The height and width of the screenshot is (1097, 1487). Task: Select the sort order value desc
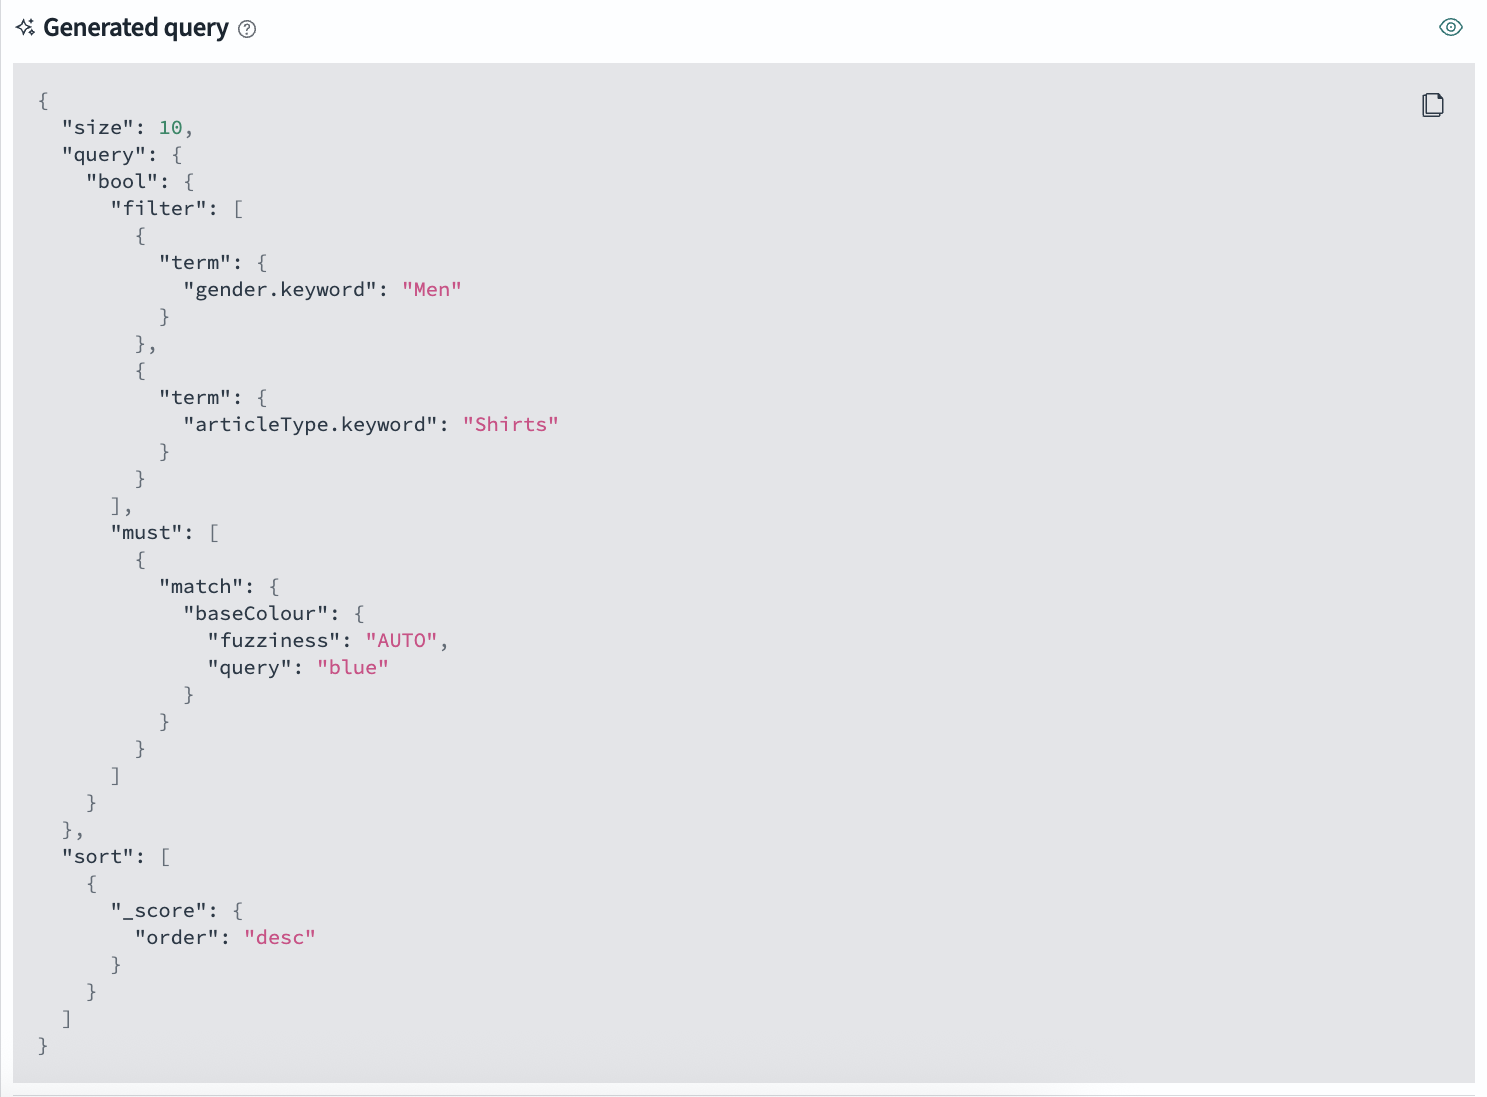281,937
